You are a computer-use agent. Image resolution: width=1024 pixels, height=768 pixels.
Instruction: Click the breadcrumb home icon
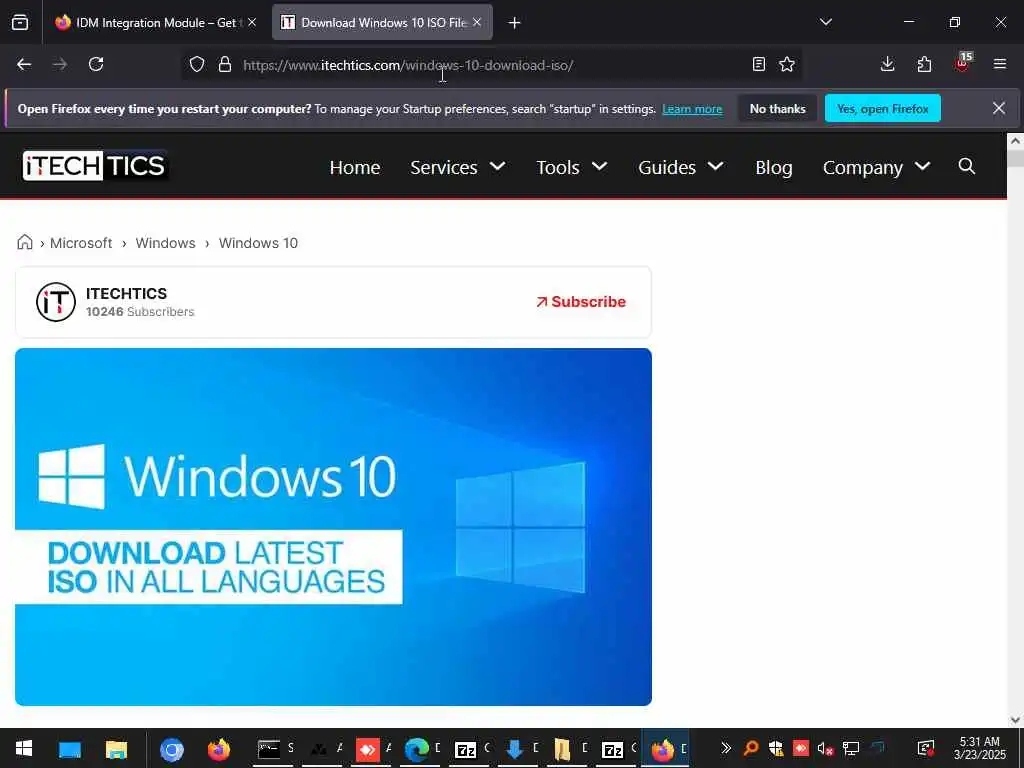[x=25, y=242]
